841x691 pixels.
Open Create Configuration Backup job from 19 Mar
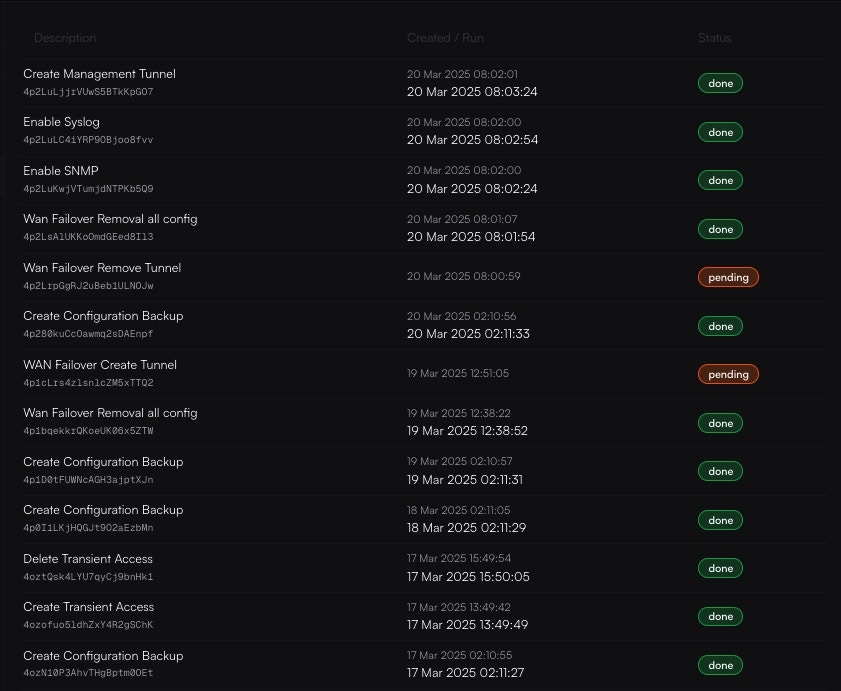tap(103, 461)
